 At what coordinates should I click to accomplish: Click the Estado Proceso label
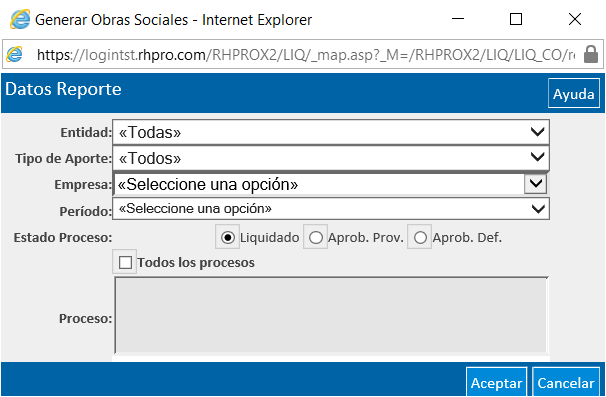click(x=63, y=237)
